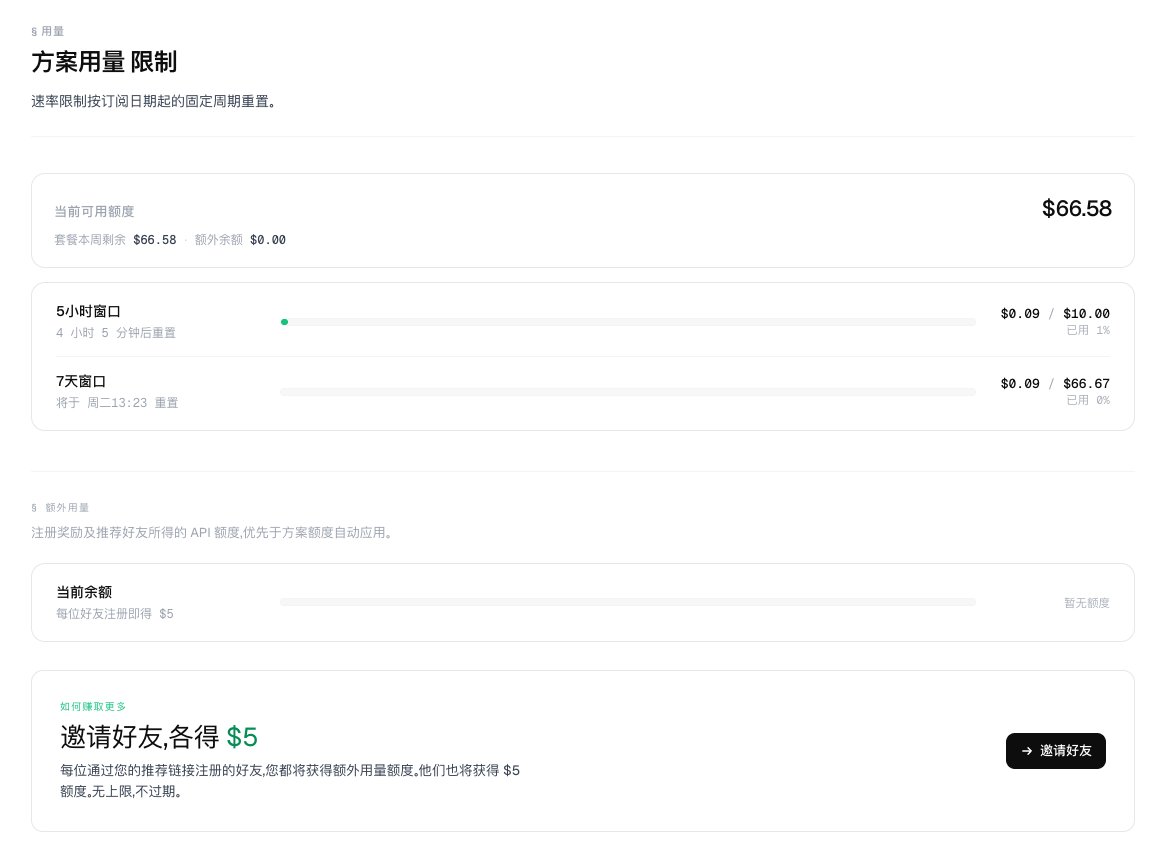This screenshot has width=1174, height=853.
Task: Click the $0.09 / $10.00 usage value
Action: (x=1055, y=313)
